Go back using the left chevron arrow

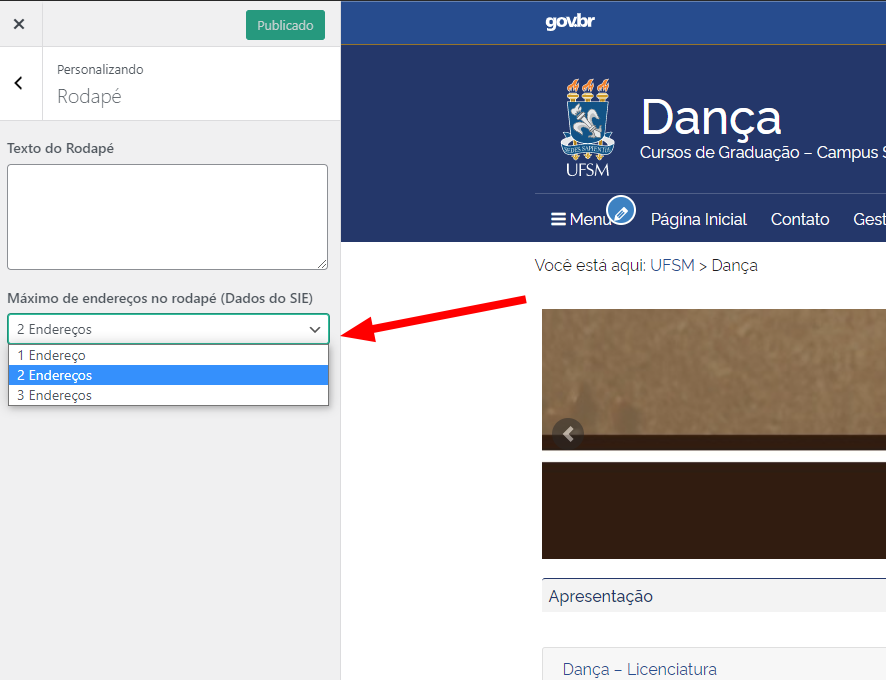point(19,83)
